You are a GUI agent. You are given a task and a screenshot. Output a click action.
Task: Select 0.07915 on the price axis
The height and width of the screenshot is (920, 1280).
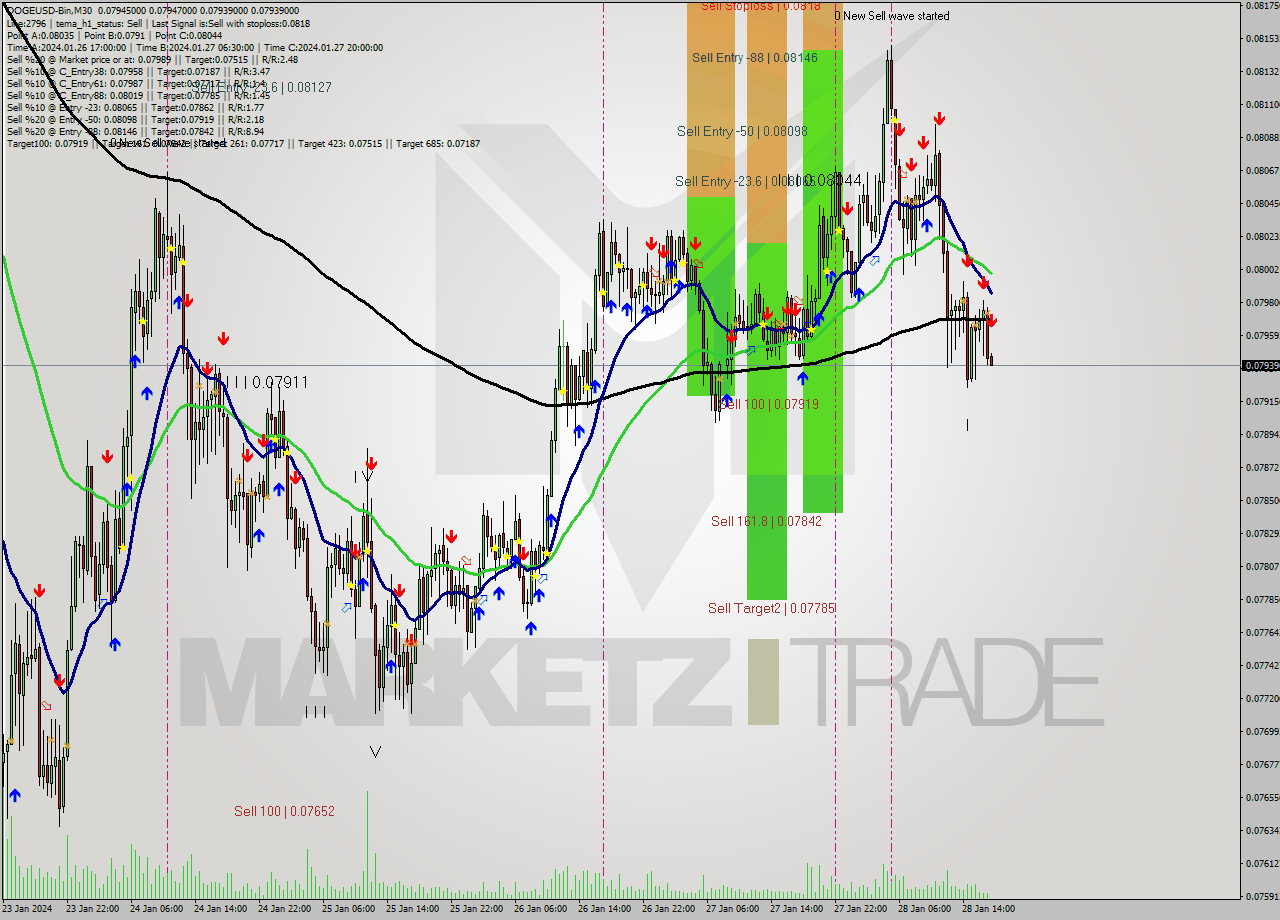tap(1262, 401)
